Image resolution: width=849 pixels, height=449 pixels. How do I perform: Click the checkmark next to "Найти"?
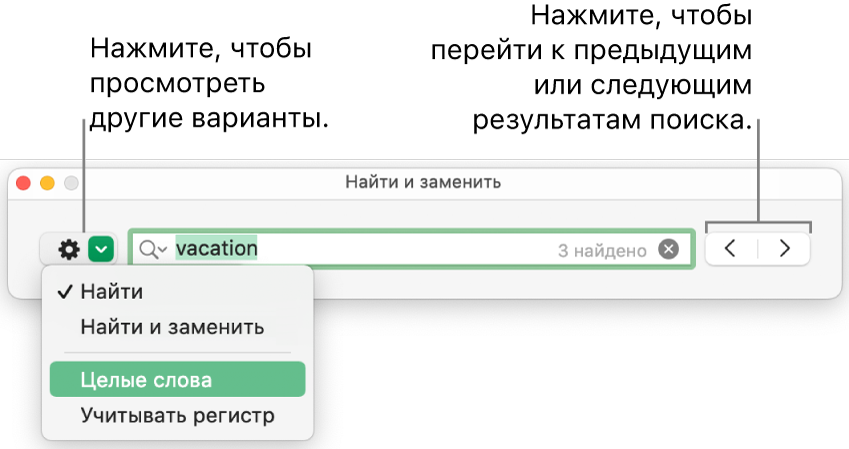click(64, 292)
